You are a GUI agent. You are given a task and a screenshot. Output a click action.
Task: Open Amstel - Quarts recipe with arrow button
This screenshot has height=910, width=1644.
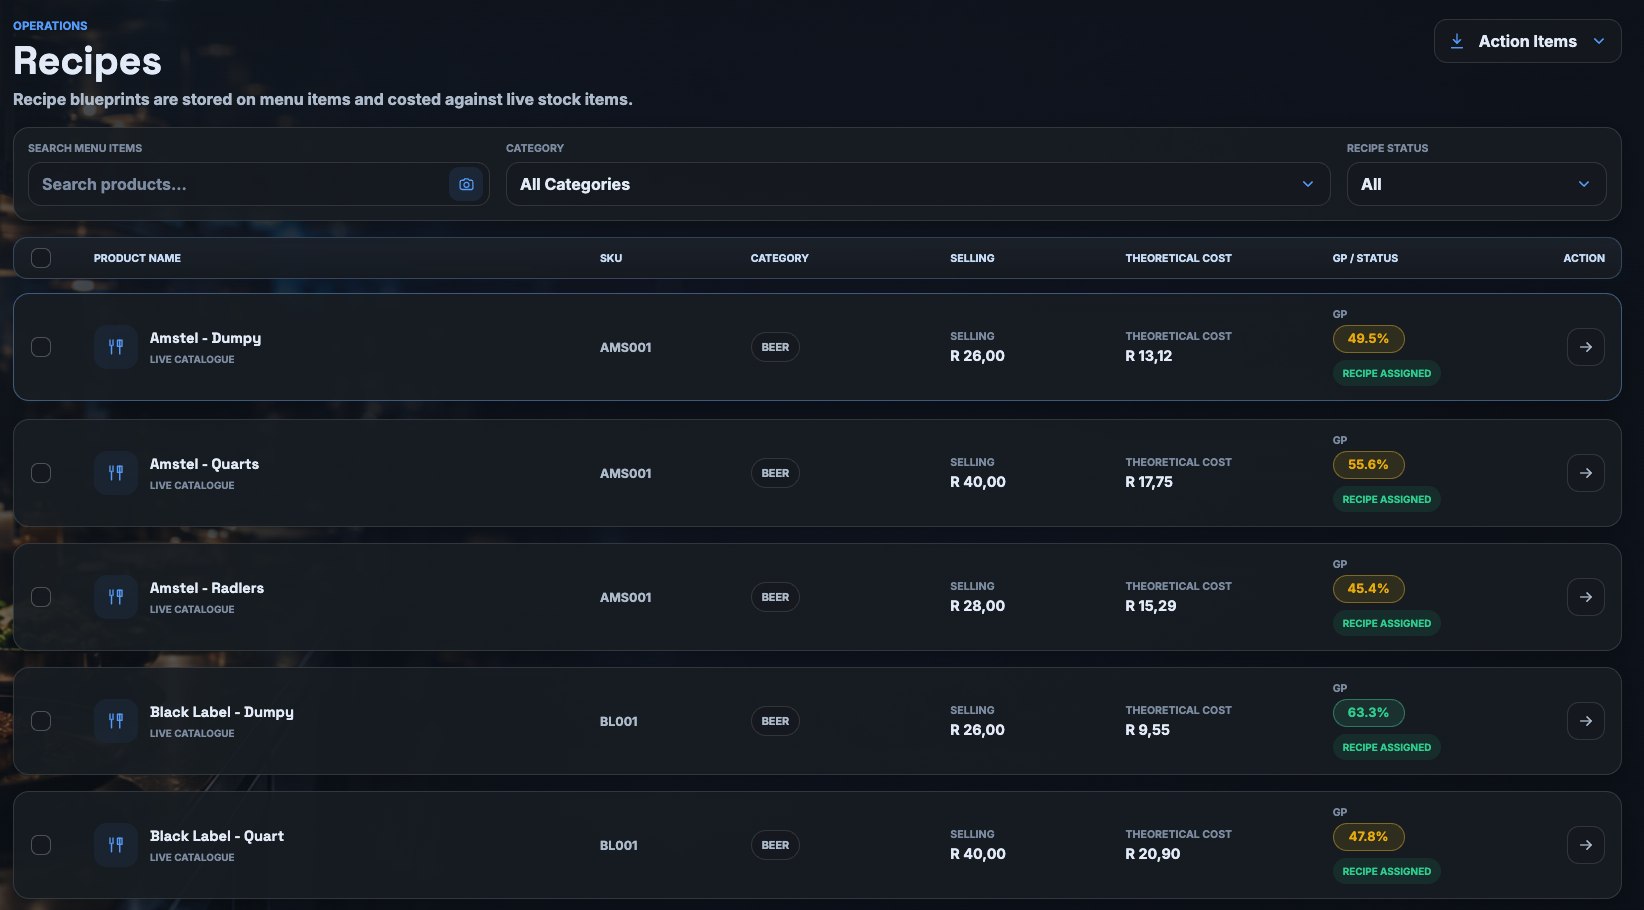click(1586, 473)
